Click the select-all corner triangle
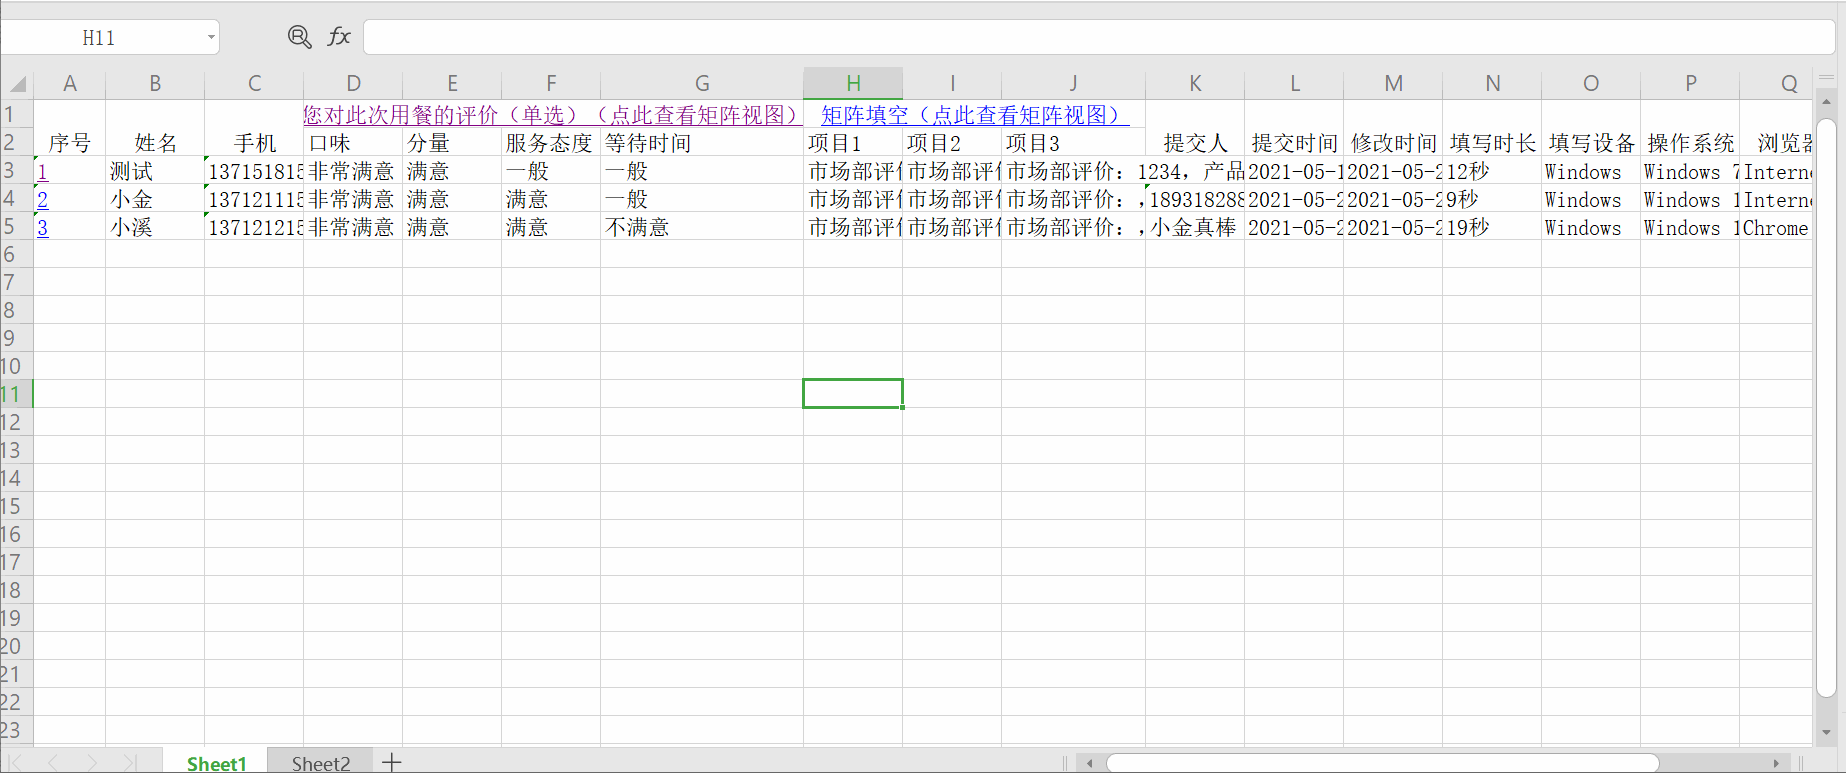The image size is (1846, 773). [x=17, y=84]
